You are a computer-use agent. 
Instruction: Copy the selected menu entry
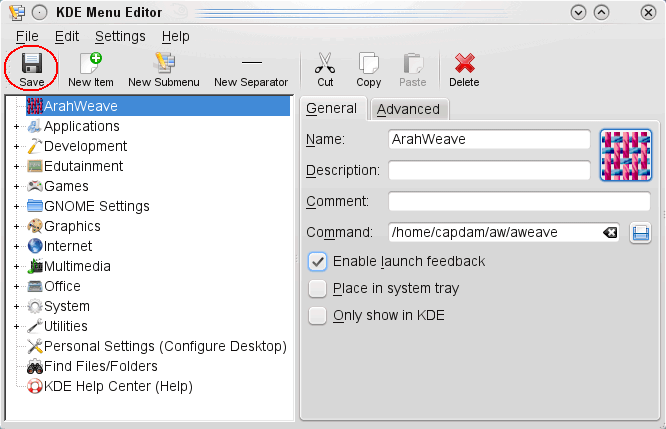pos(369,70)
